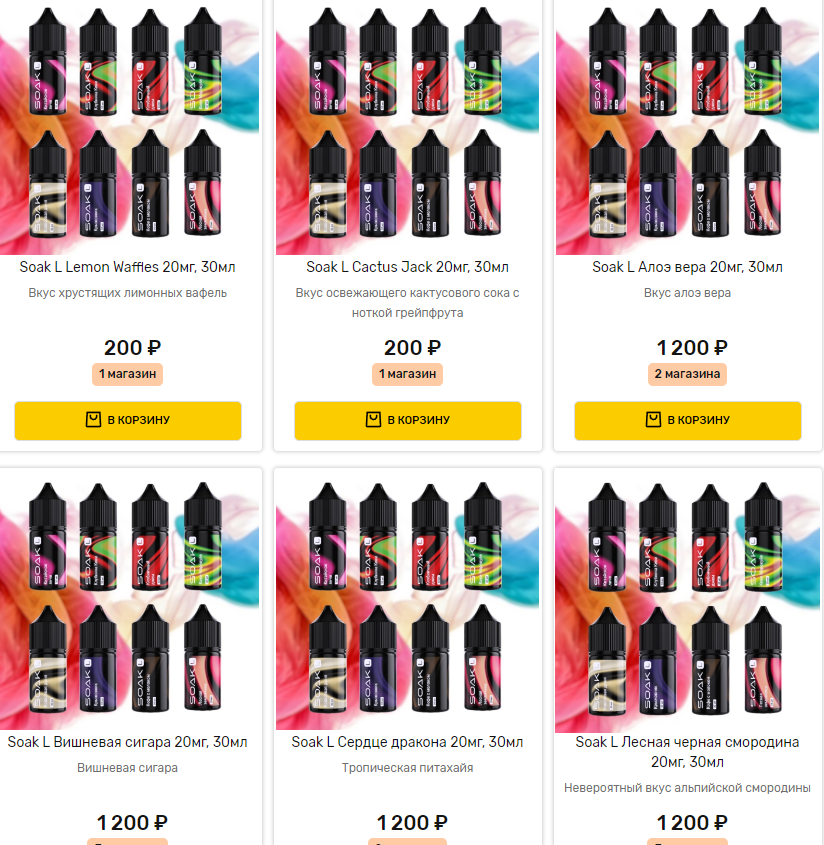The image size is (824, 845).
Task: Add Soak L Lemon Waffles to cart
Action: [x=128, y=420]
